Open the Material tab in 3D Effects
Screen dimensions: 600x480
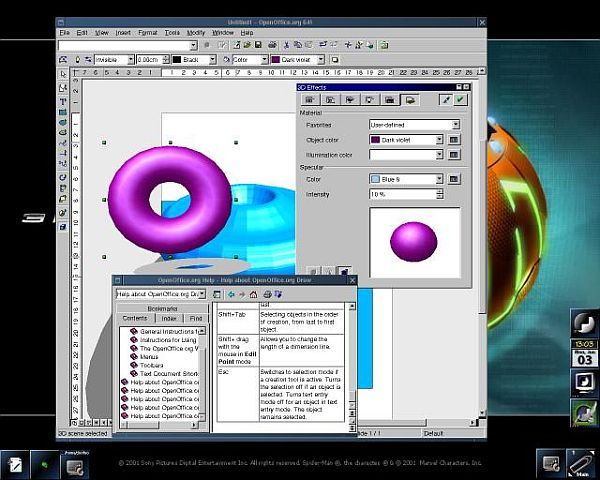(409, 99)
